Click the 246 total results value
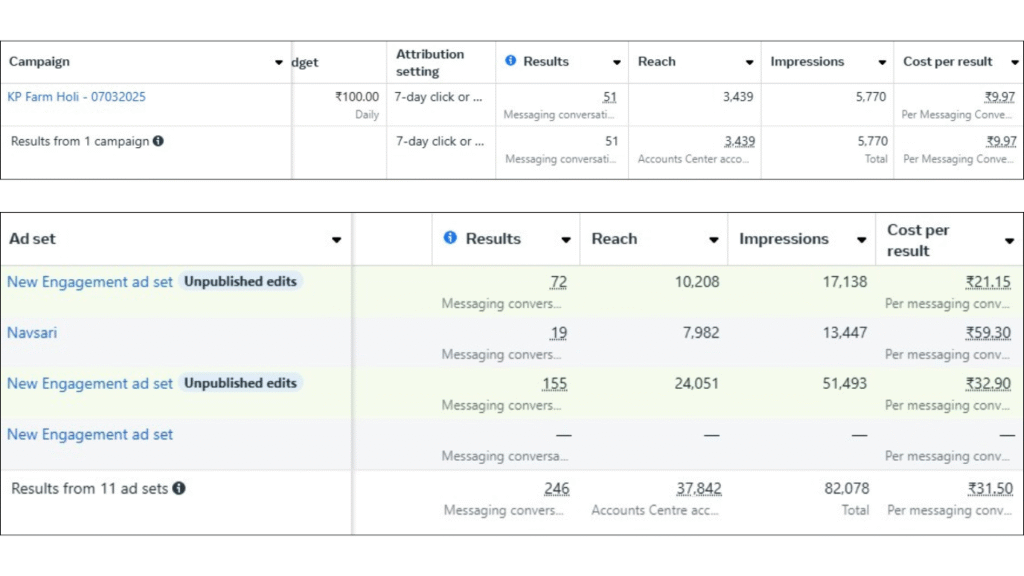The height and width of the screenshot is (576, 1024). tap(557, 489)
